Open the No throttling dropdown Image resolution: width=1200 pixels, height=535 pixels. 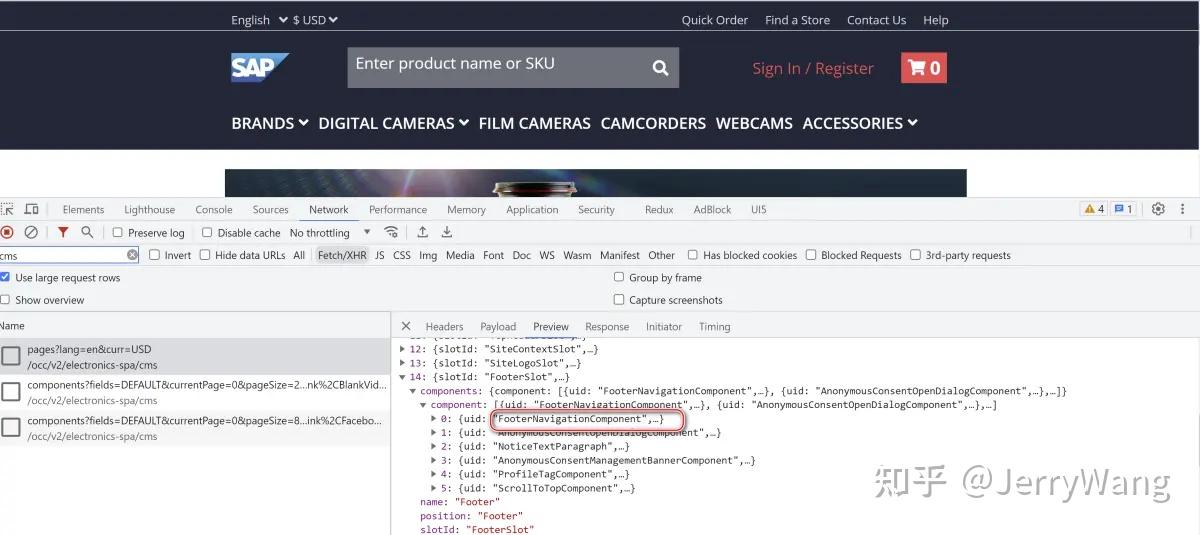pyautogui.click(x=330, y=233)
